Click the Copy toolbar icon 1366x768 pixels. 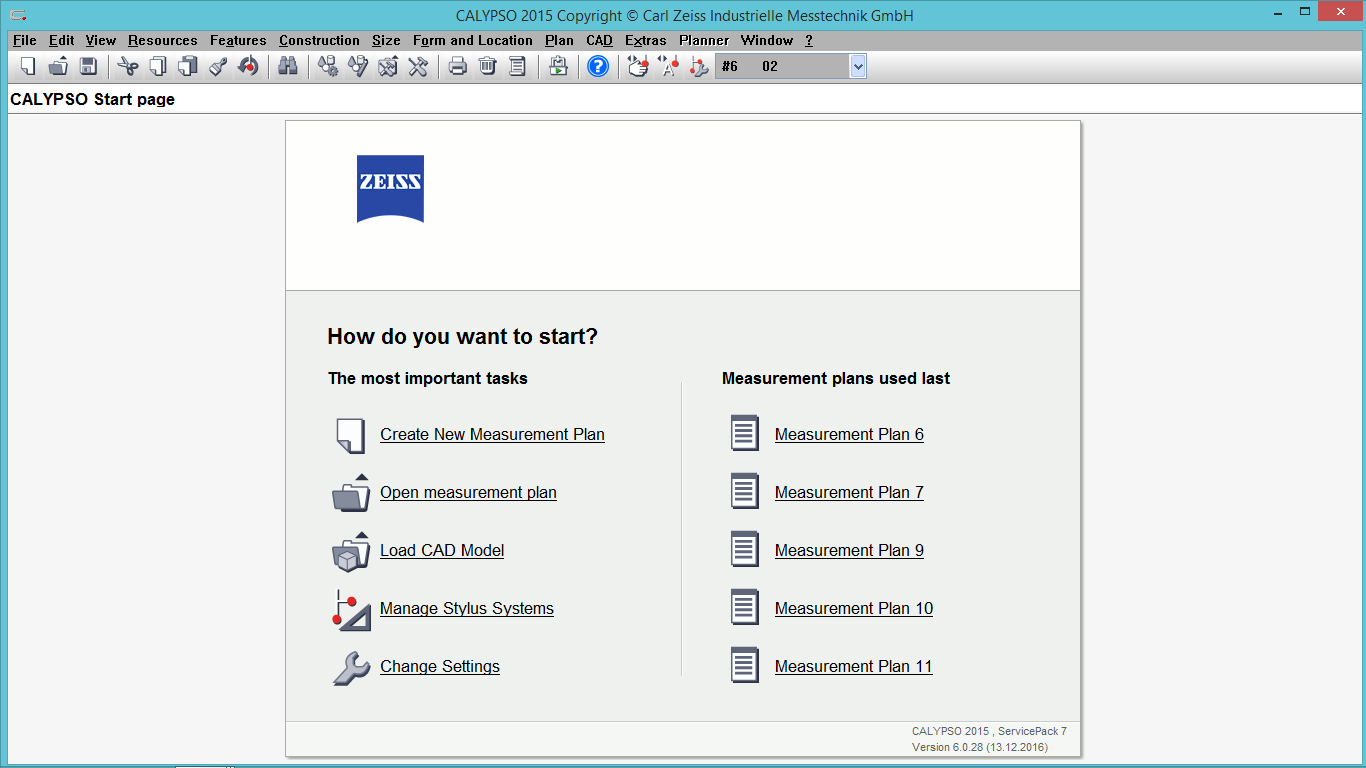tap(158, 66)
